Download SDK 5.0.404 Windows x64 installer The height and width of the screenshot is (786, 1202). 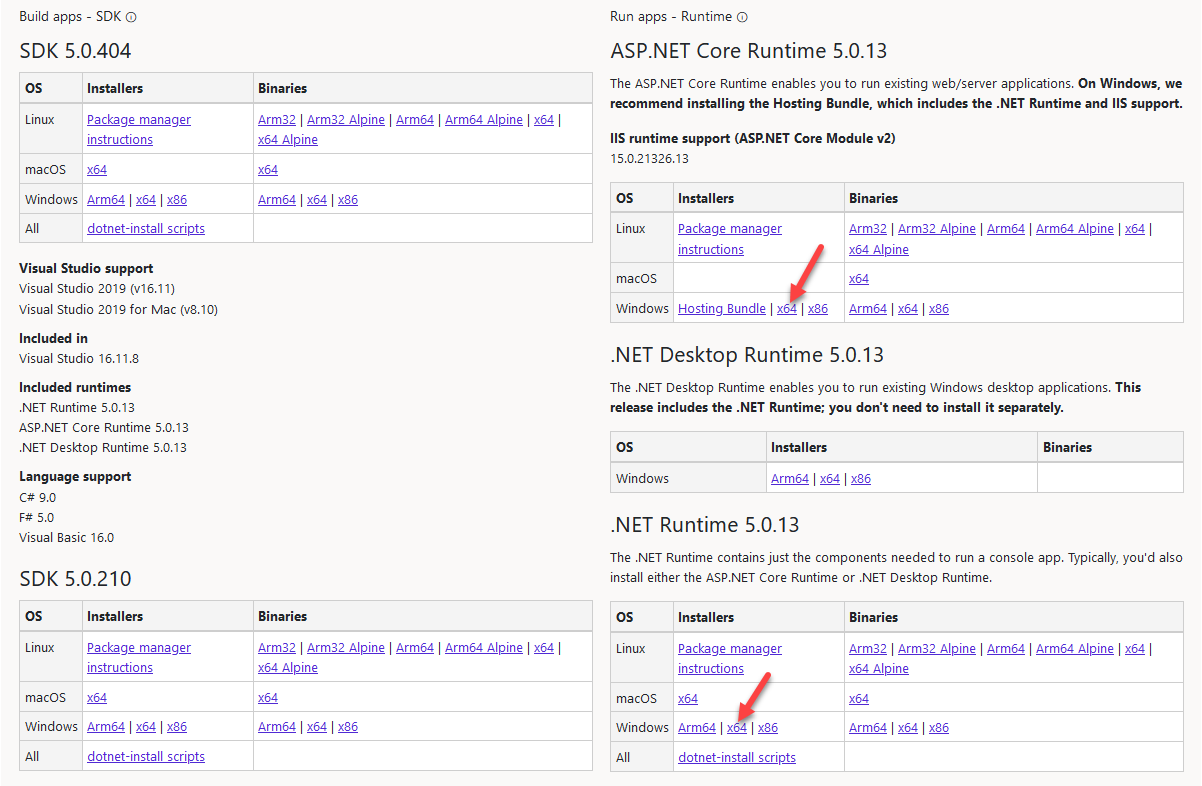(146, 199)
